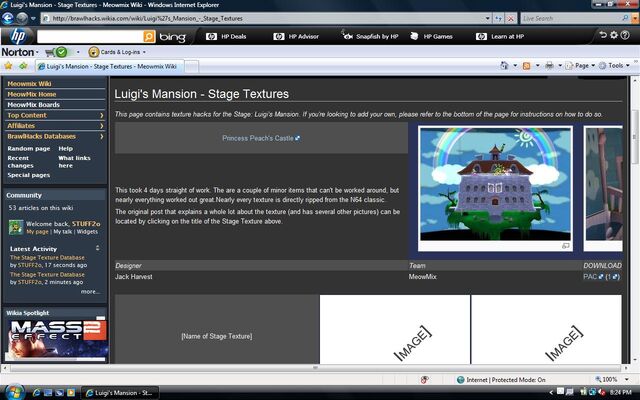The width and height of the screenshot is (640, 400).
Task: Click the Home icon in command bar
Action: pyautogui.click(x=504, y=65)
